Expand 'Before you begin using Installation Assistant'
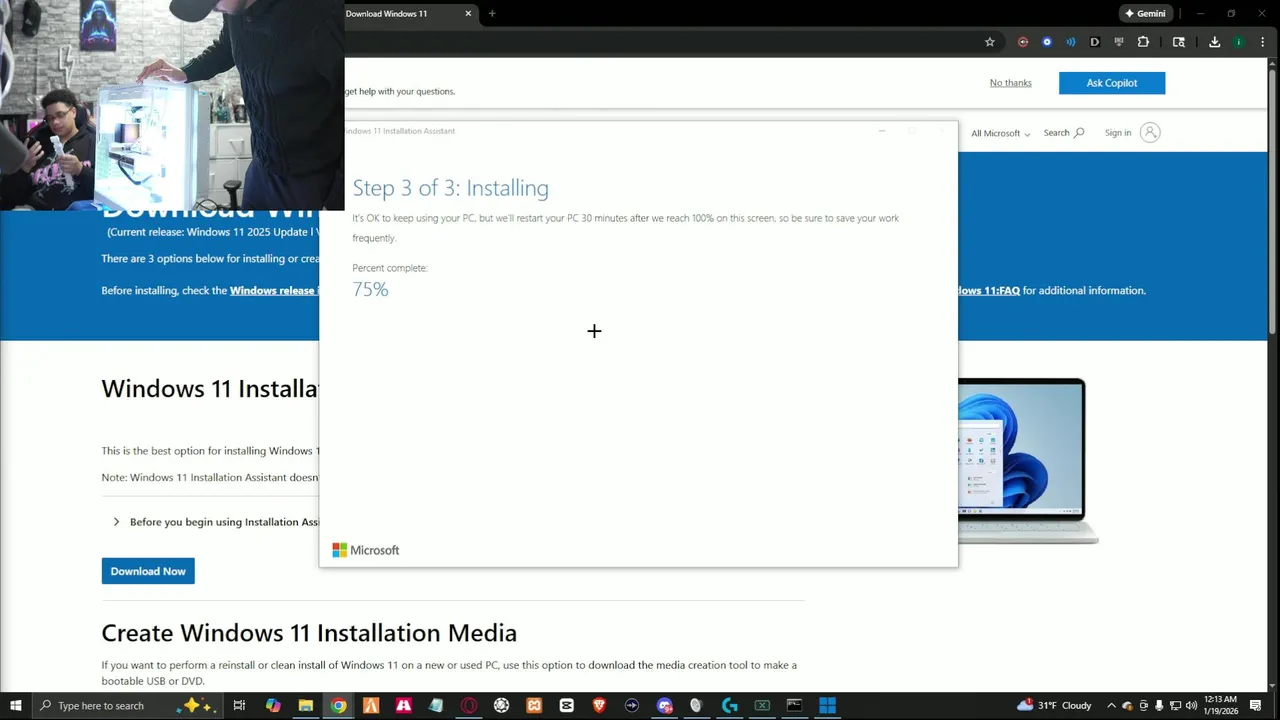 pos(216,522)
